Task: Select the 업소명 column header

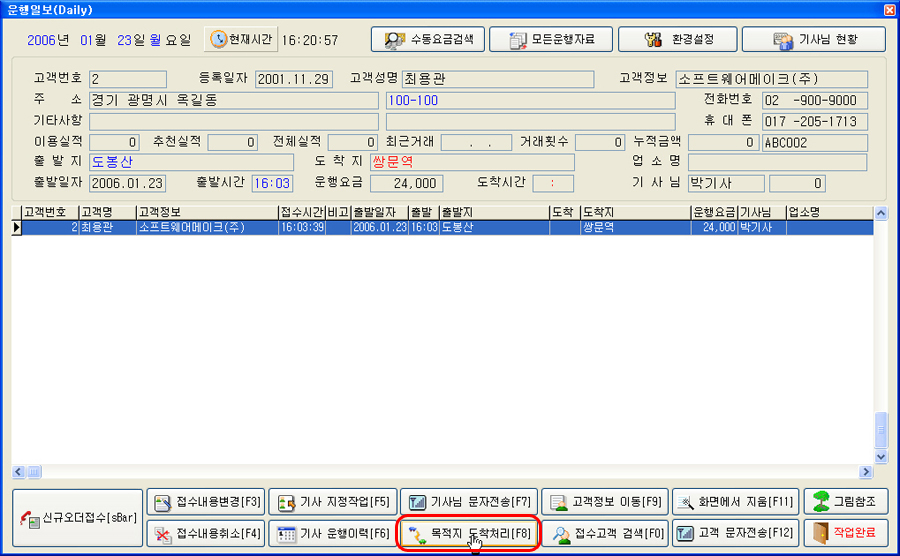Action: (x=829, y=212)
